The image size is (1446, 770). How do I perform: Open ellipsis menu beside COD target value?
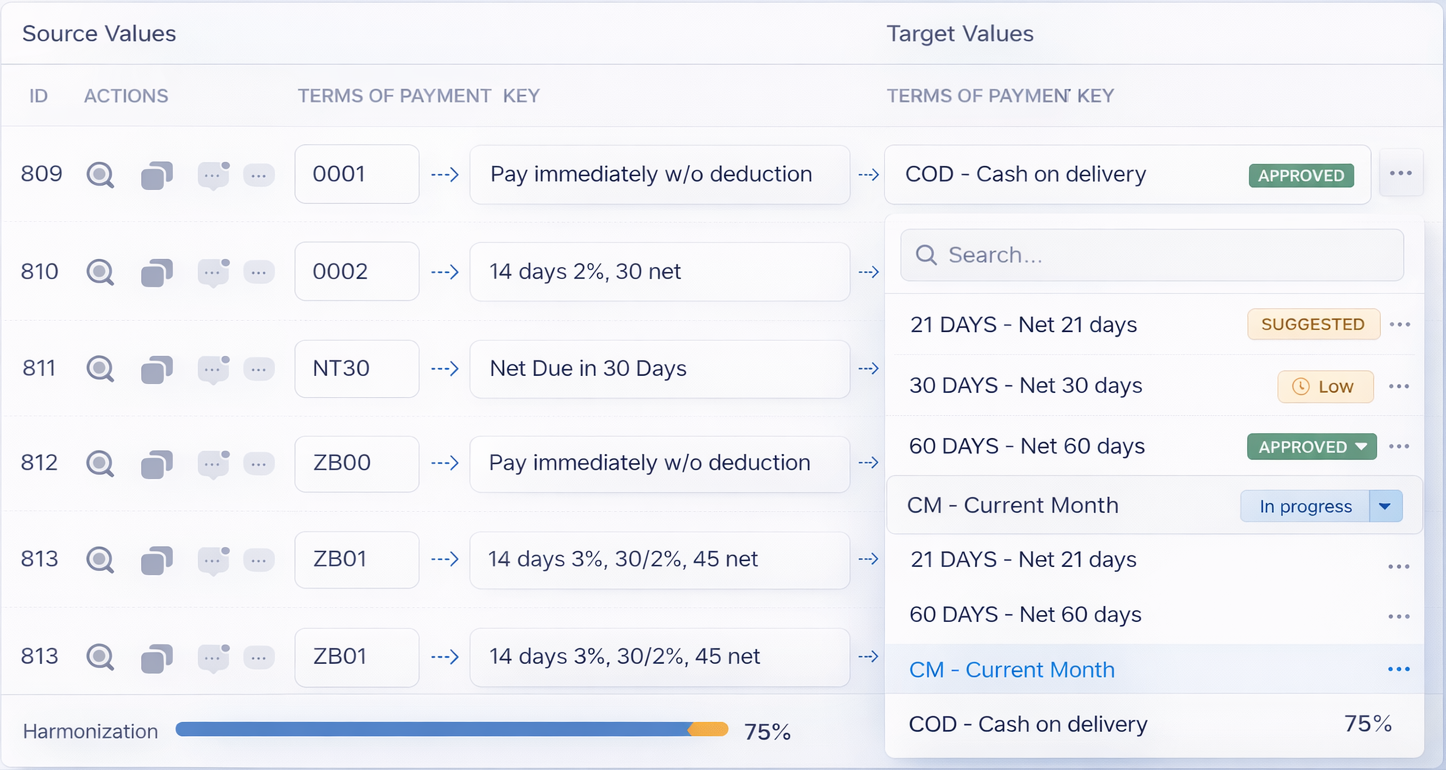(x=1400, y=174)
